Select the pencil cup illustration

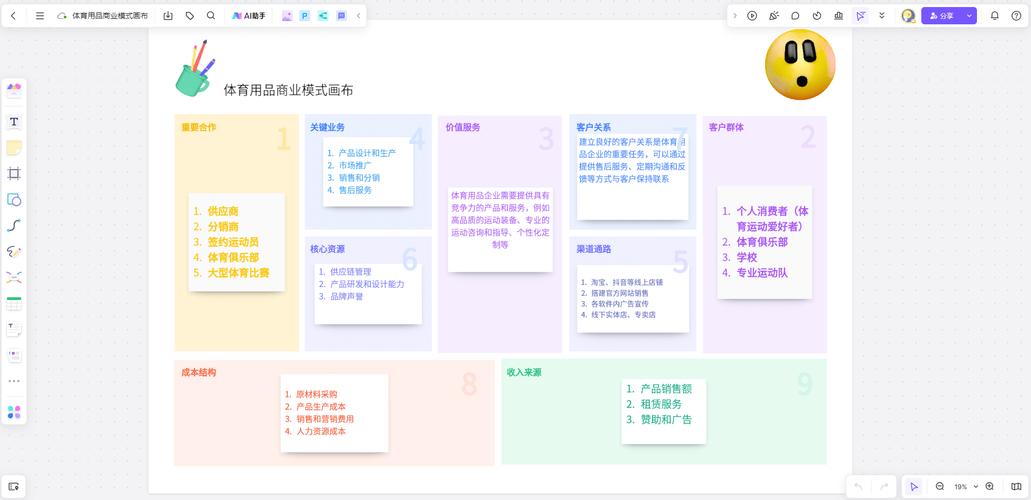195,68
